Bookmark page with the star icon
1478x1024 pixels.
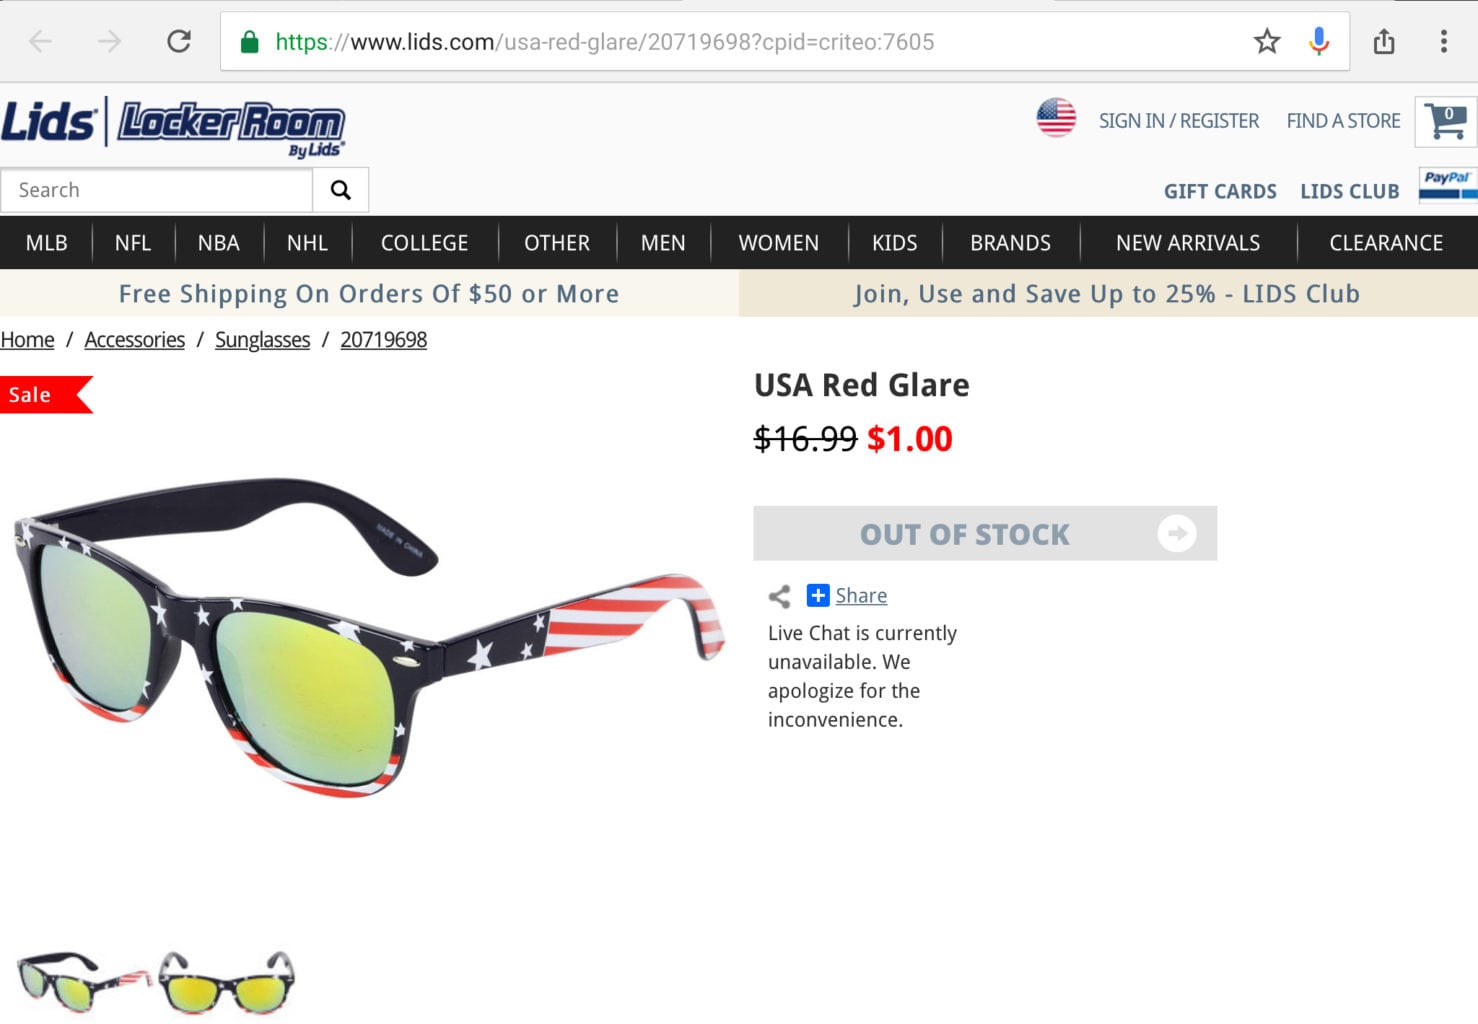point(1267,41)
